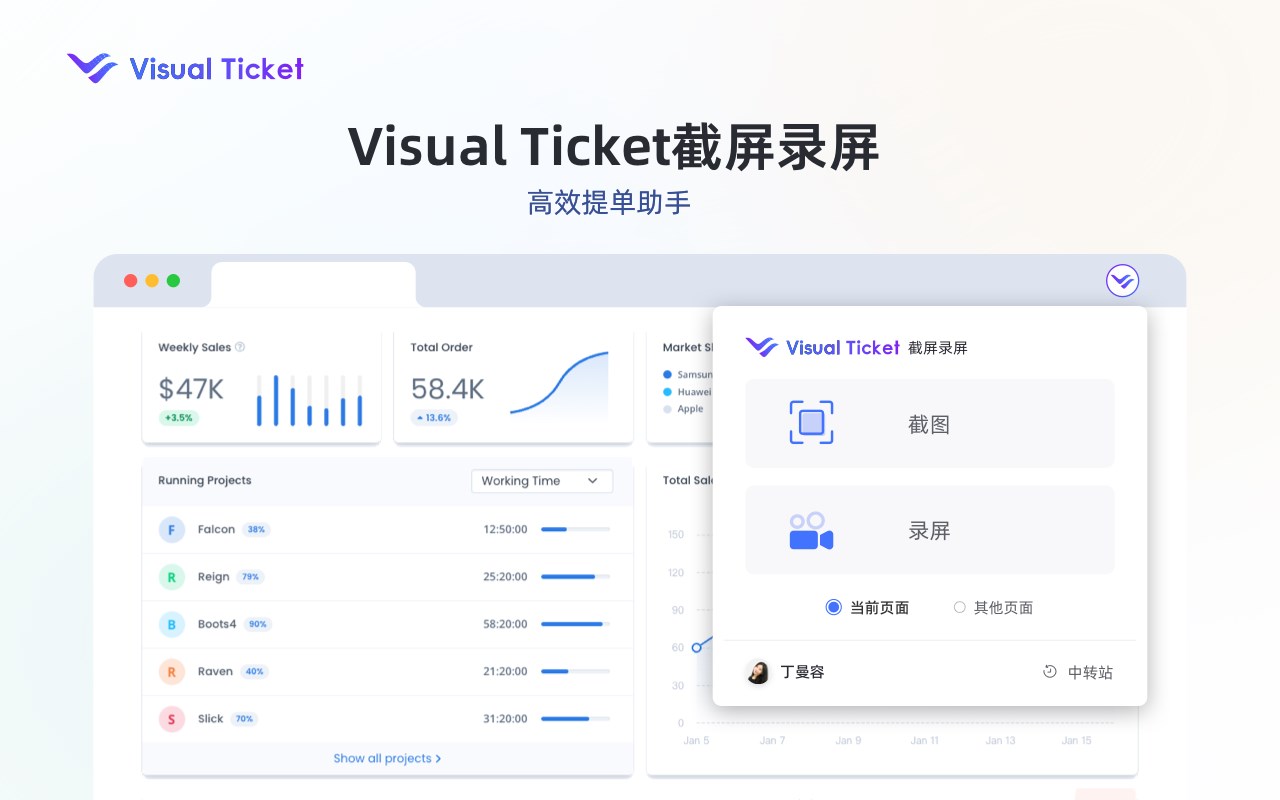
Task: Click the $47K weekly sales value
Action: point(191,388)
